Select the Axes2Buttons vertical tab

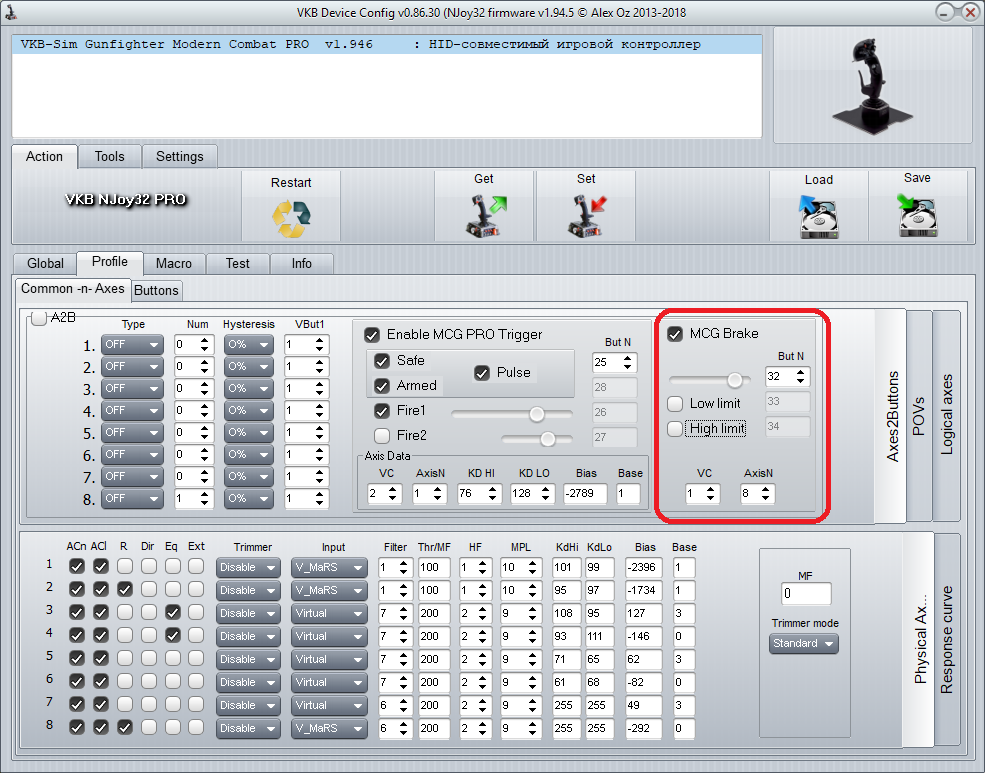tap(892, 416)
